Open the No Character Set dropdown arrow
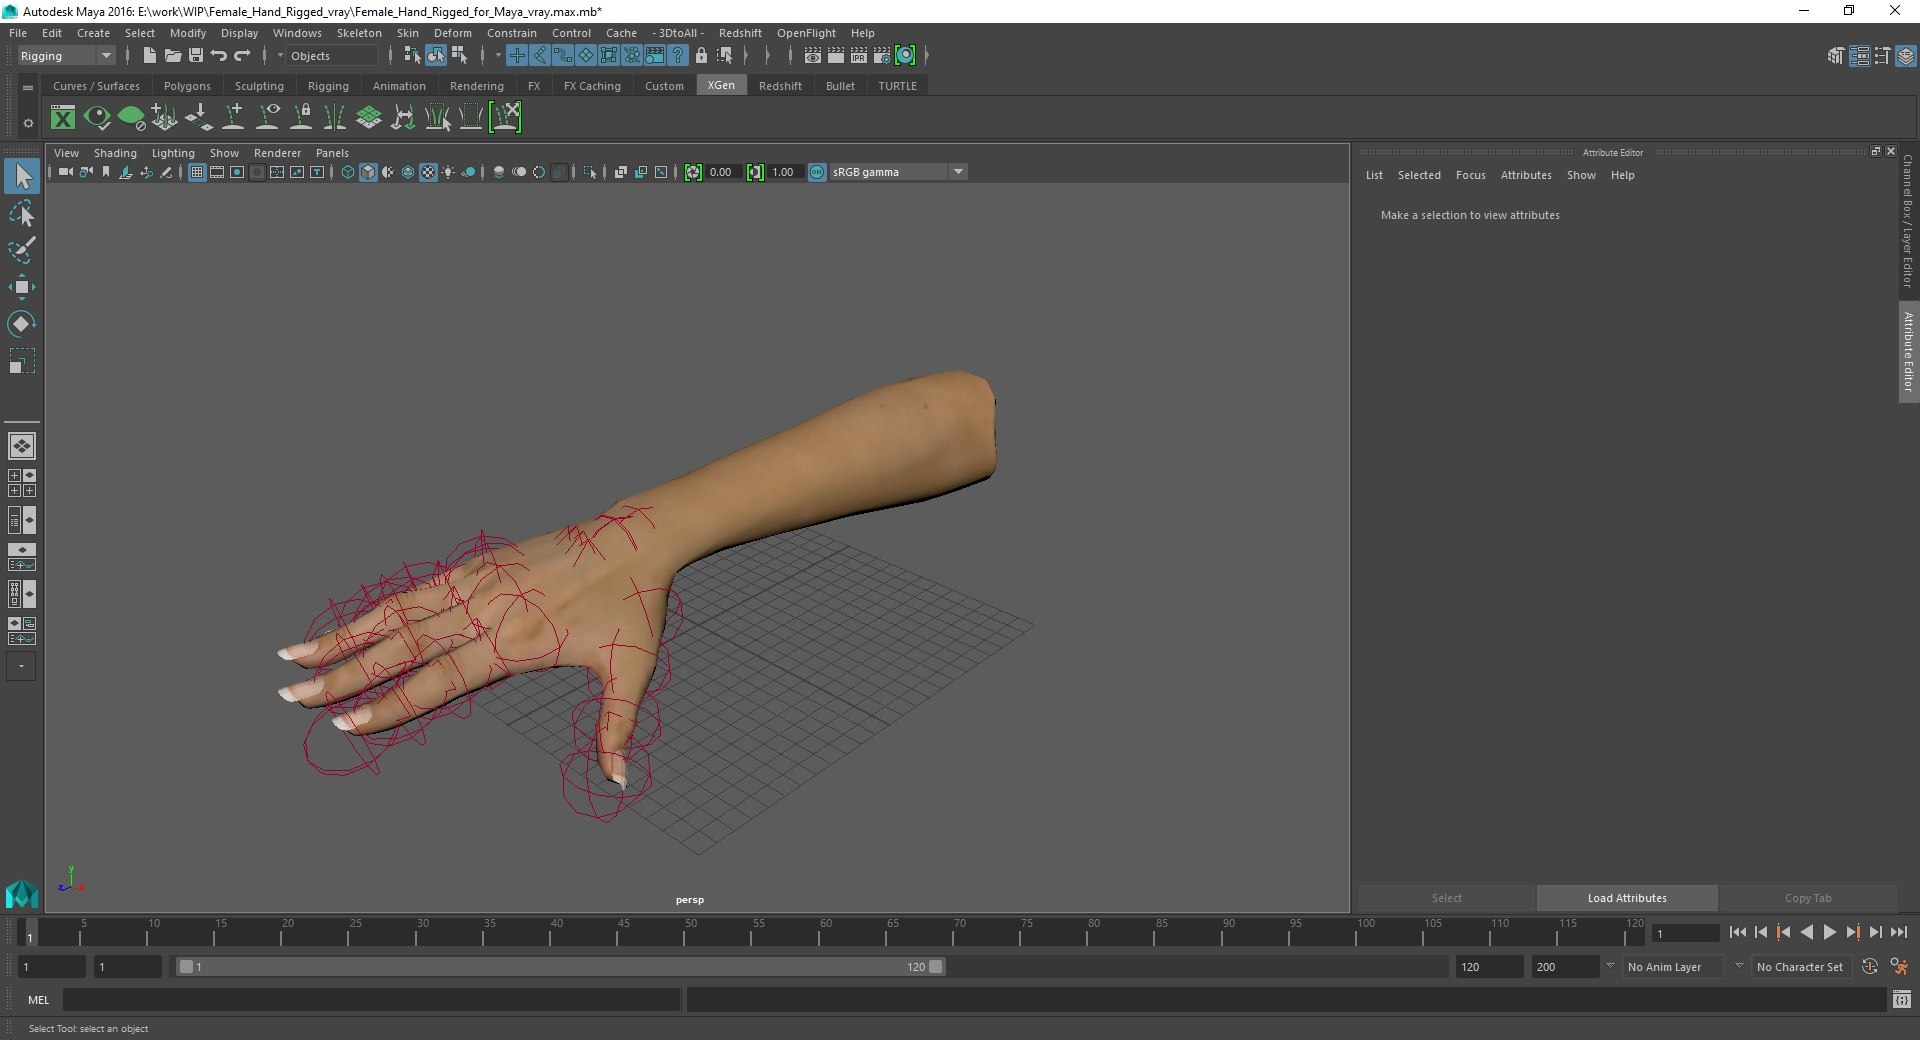1920x1040 pixels. (x=1739, y=966)
